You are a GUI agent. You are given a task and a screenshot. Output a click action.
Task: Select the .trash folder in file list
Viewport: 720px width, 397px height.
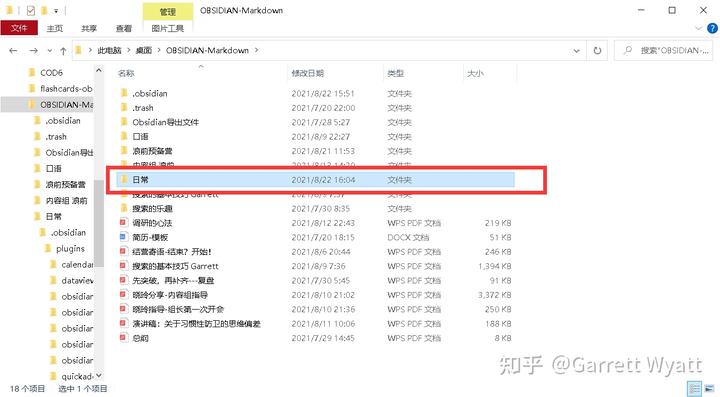point(315,108)
